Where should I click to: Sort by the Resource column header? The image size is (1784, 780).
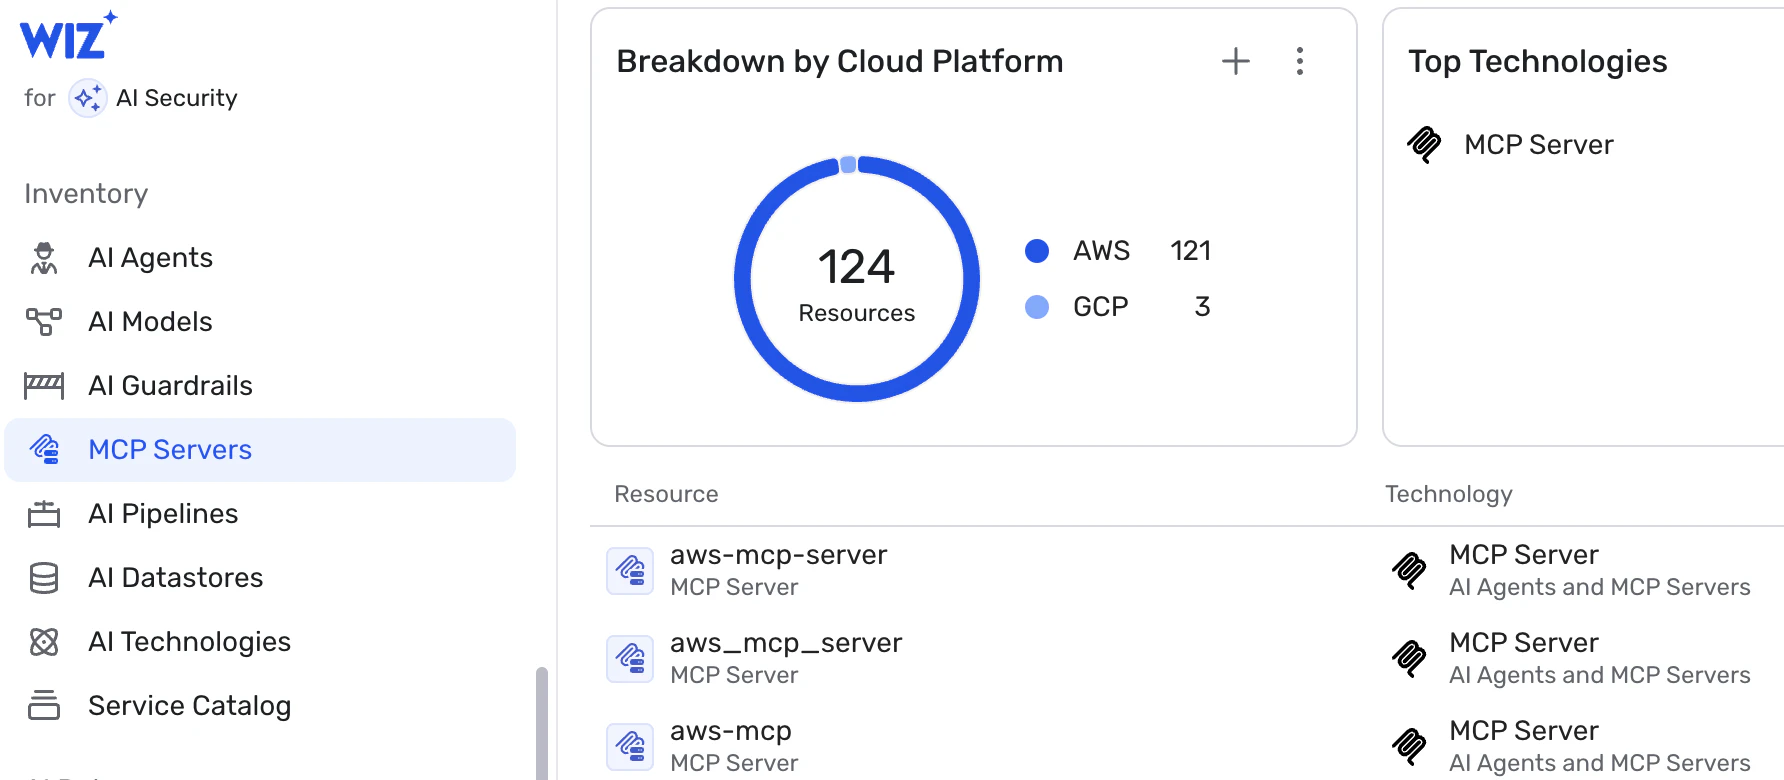click(x=666, y=494)
